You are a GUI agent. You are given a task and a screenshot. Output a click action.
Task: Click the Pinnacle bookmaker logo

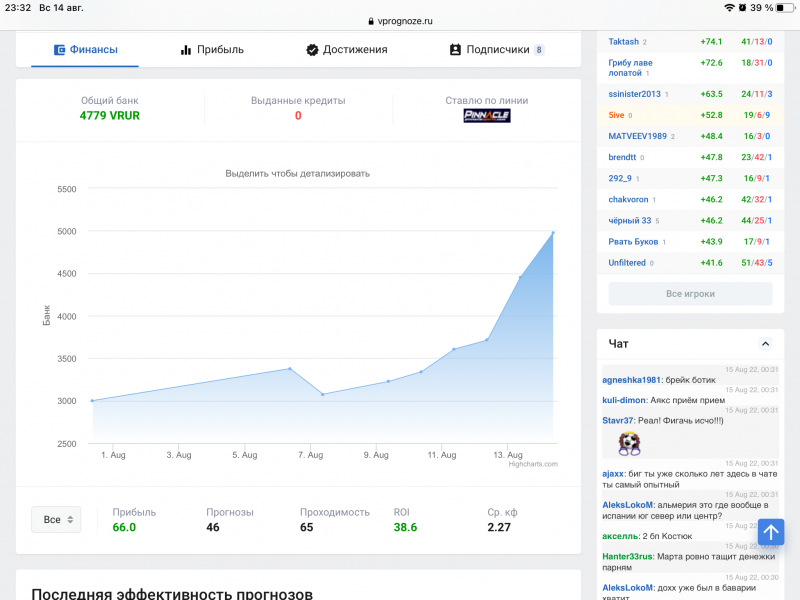pos(487,116)
